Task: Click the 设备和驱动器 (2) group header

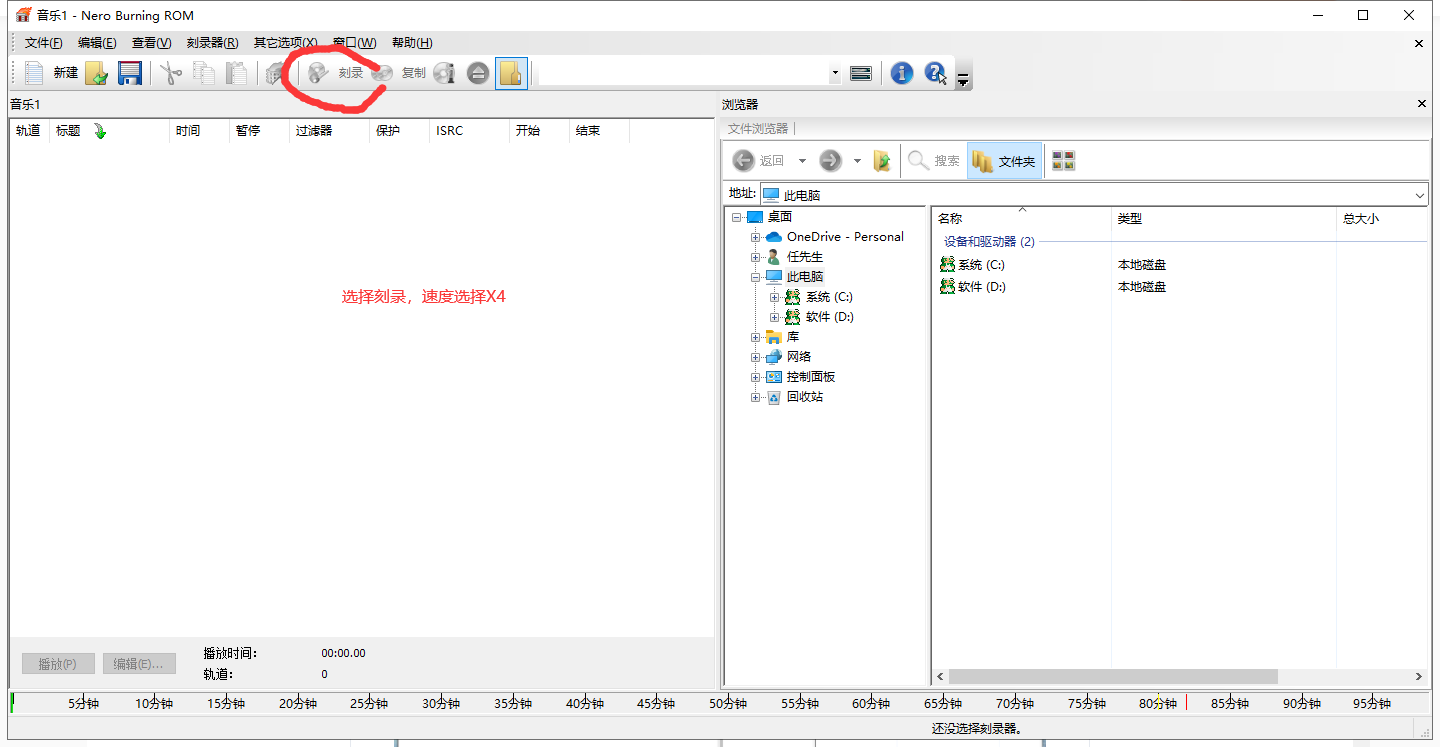Action: coord(989,242)
